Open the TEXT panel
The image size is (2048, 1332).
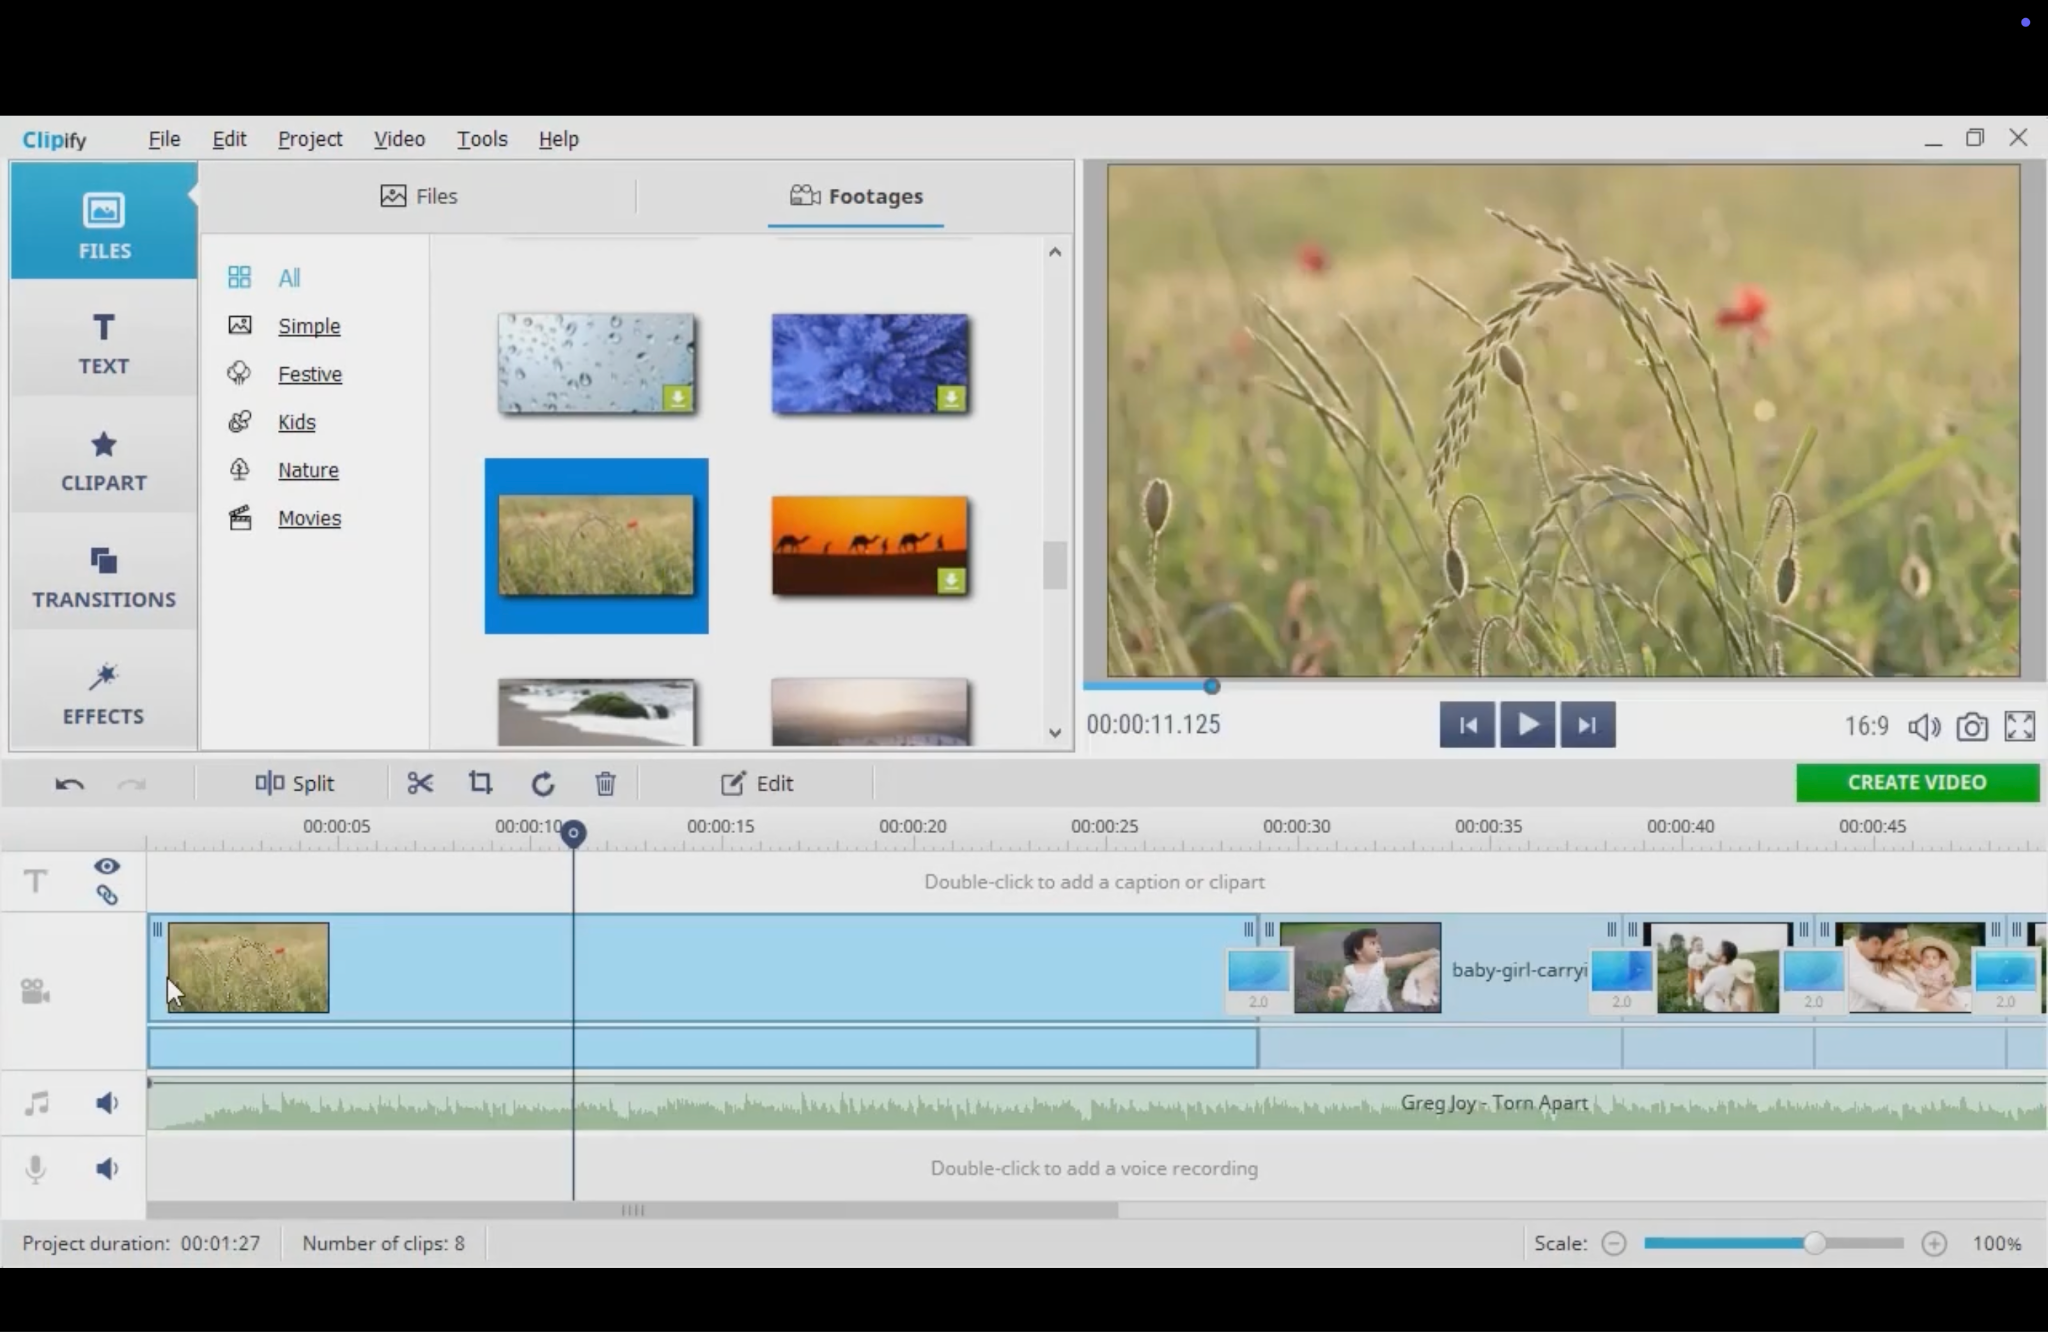103,344
